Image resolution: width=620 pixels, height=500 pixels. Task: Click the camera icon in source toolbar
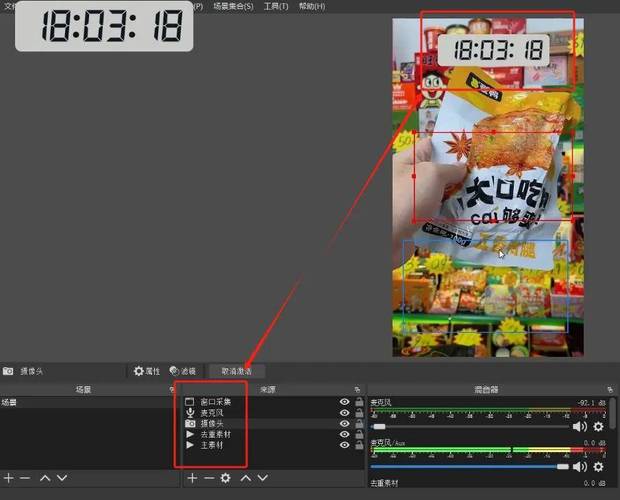[8, 371]
